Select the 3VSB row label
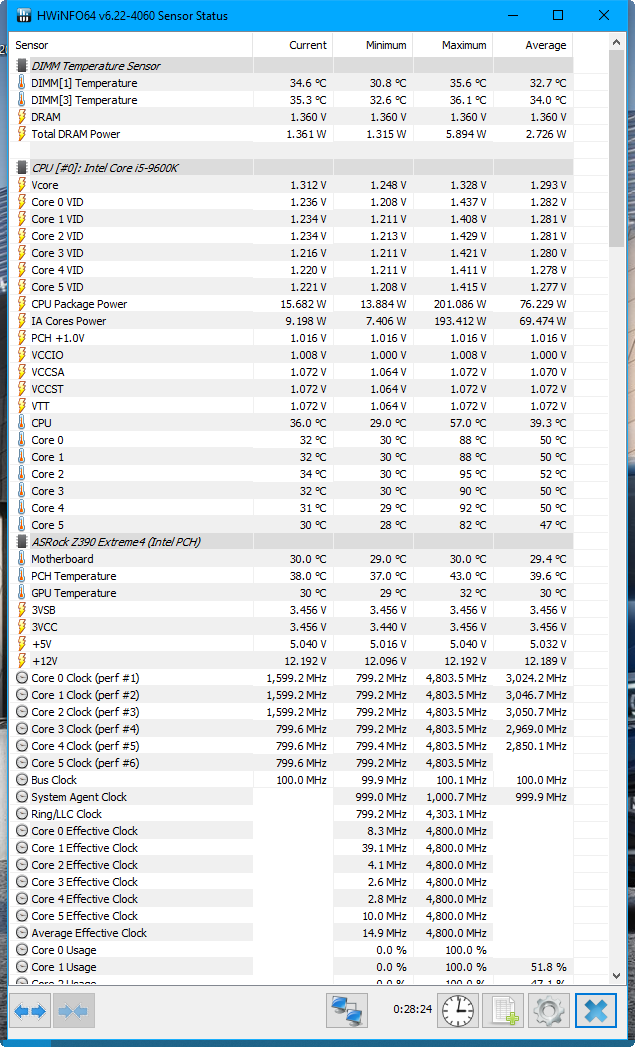This screenshot has height=1047, width=635. click(44, 610)
